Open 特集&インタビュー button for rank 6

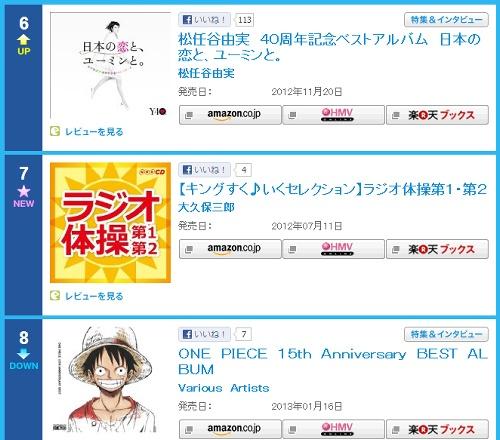point(446,20)
